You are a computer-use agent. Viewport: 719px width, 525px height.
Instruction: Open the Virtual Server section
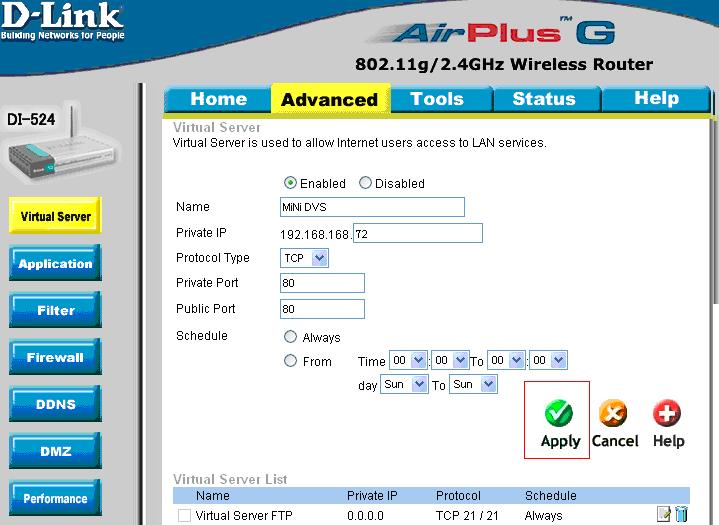[55, 216]
